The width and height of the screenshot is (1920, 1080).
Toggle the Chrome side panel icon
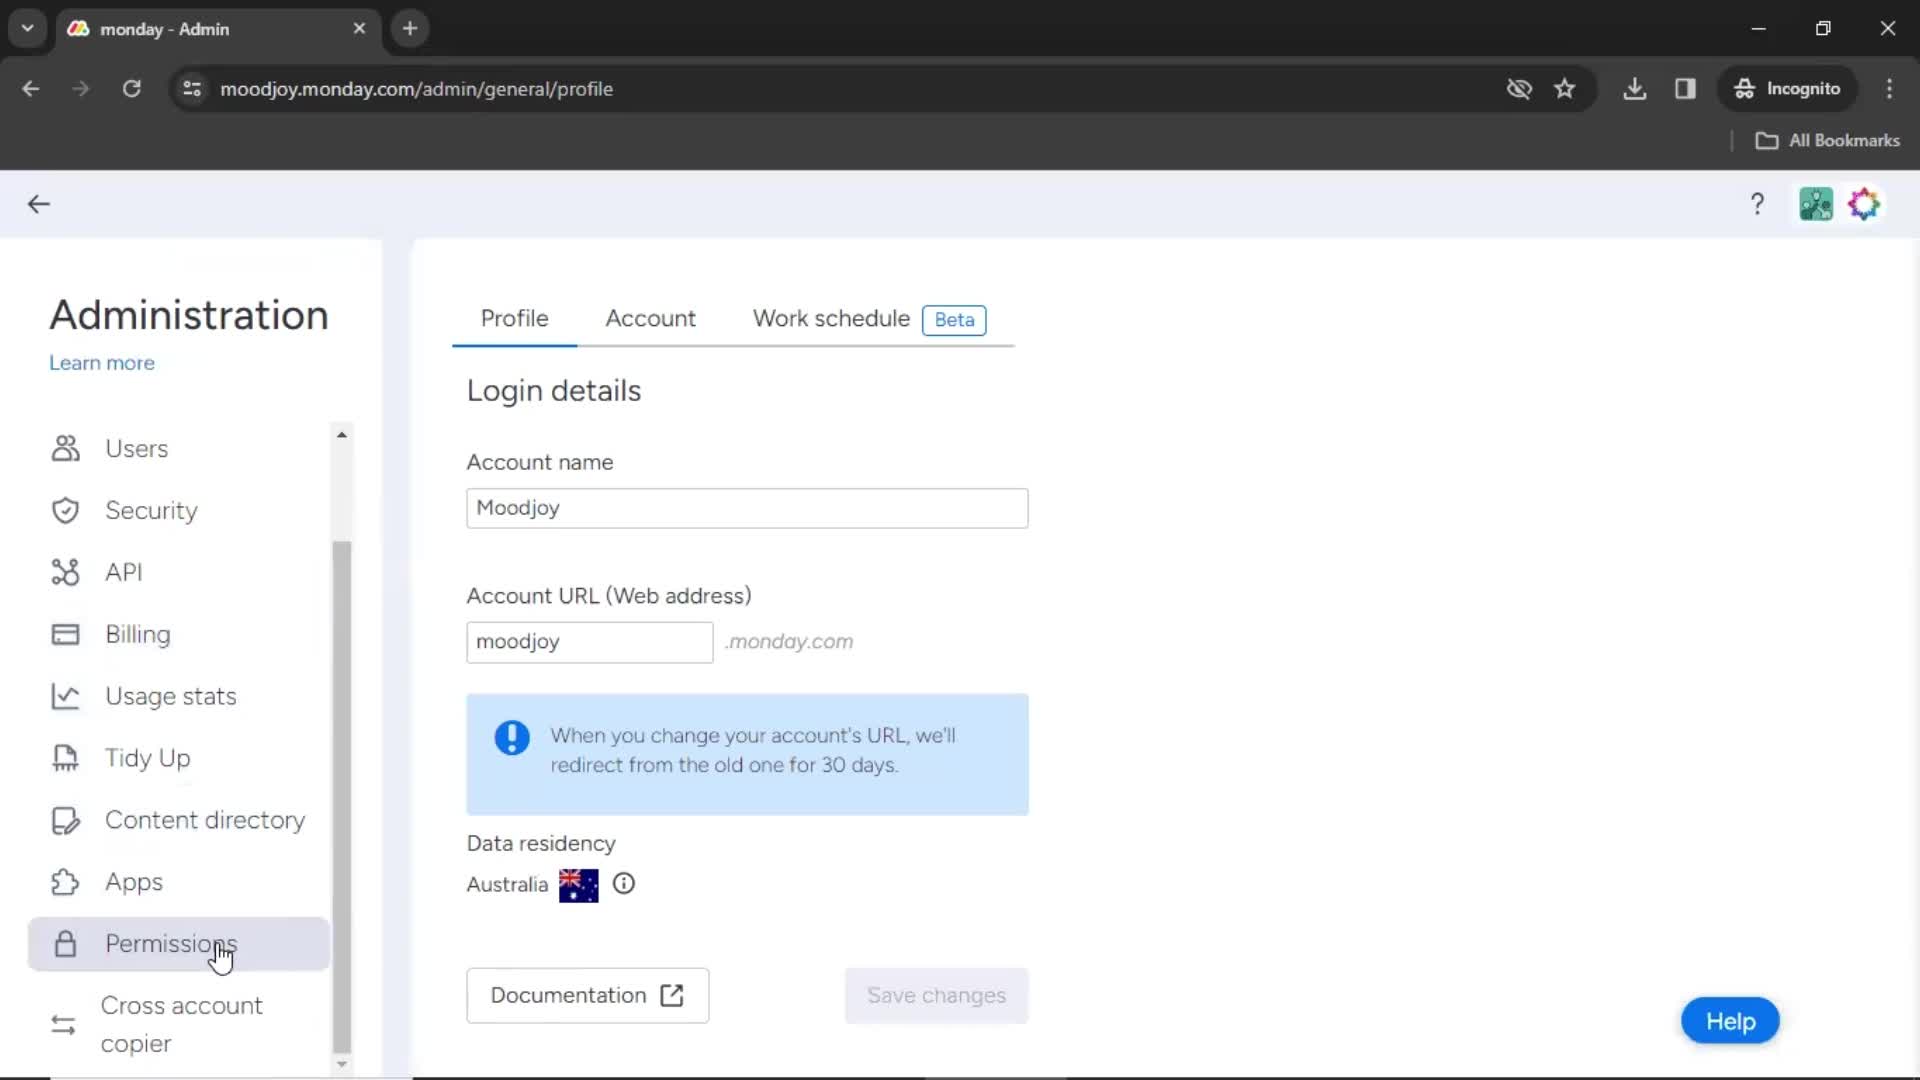[x=1686, y=89]
